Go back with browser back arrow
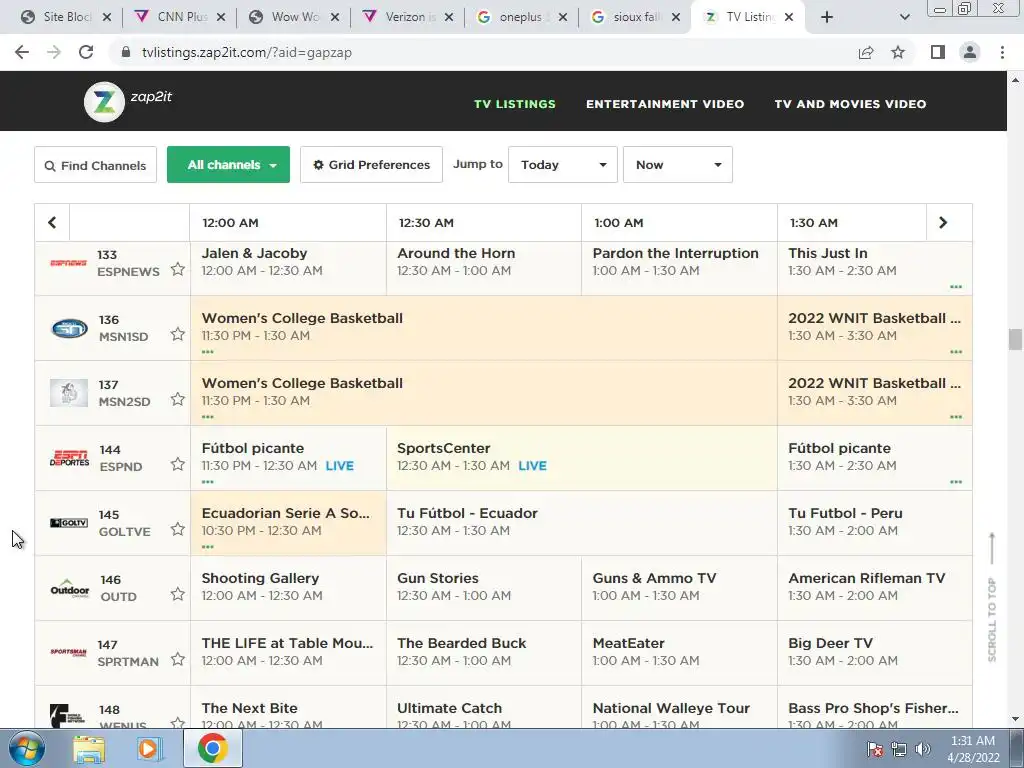 pyautogui.click(x=22, y=52)
